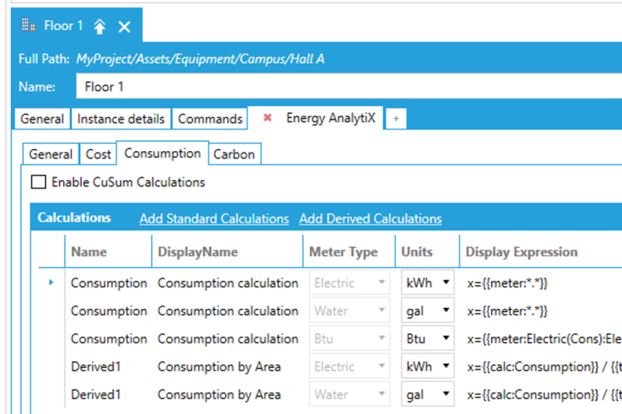Open the Instance details tab
Screen dimensions: 622x414
pos(121,119)
